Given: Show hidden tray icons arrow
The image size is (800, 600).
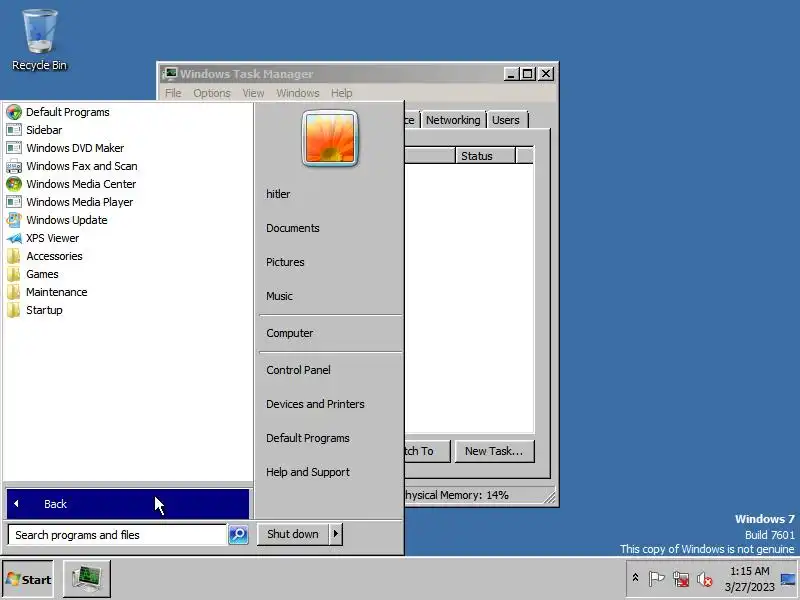Looking at the screenshot, I should click(x=635, y=578).
